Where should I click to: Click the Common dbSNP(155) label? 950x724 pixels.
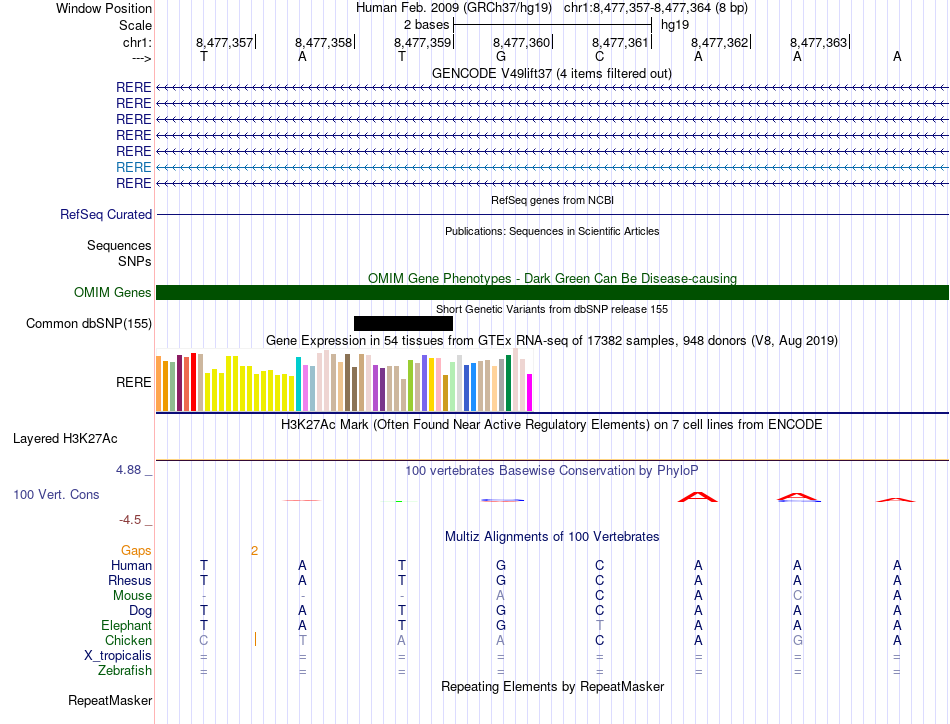click(88, 324)
